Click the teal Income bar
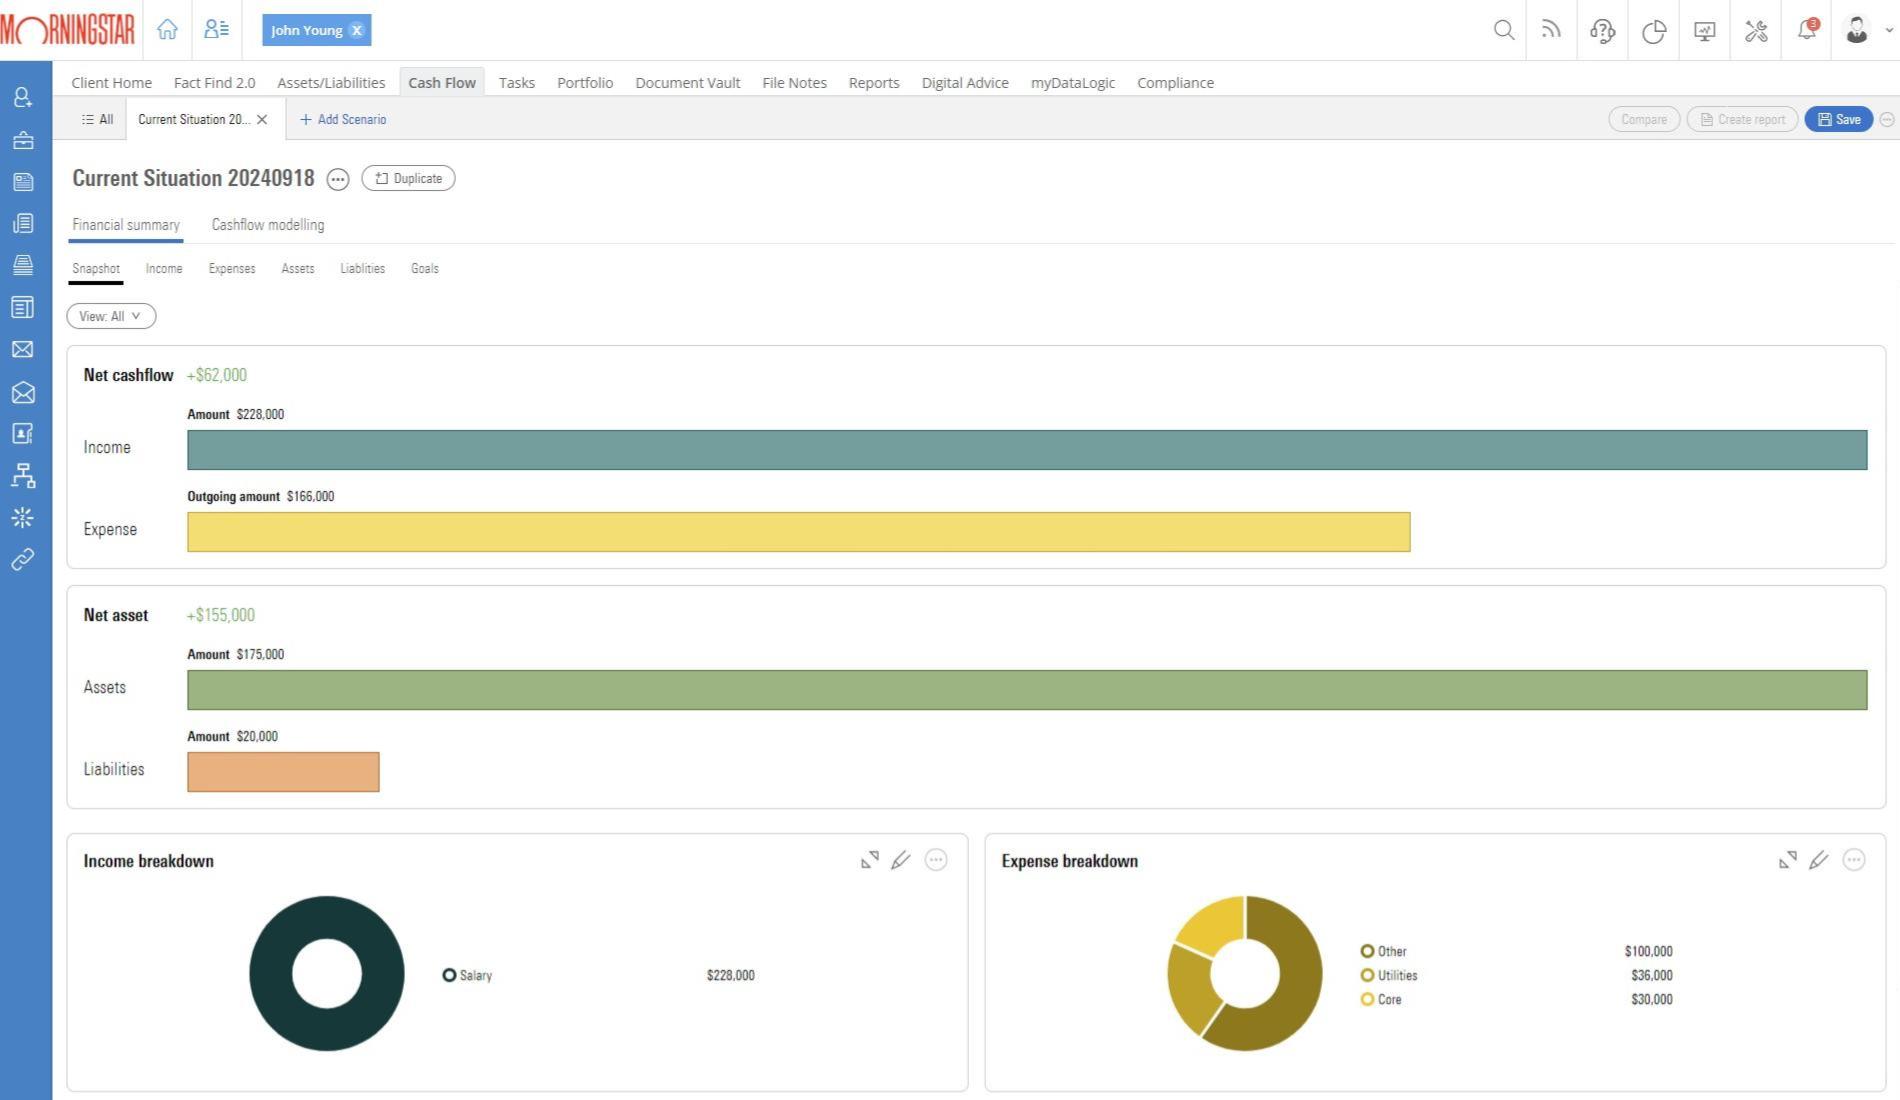Screen dimensions: 1900x1100 pos(1027,450)
